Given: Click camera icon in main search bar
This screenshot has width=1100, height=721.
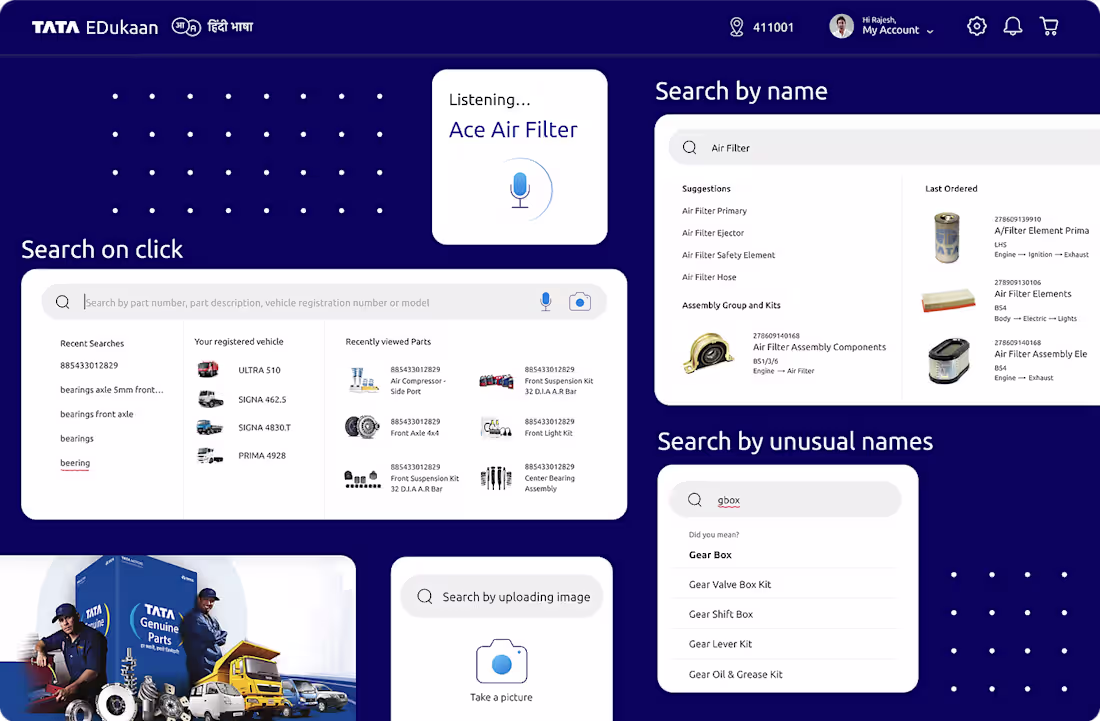Looking at the screenshot, I should pos(579,302).
